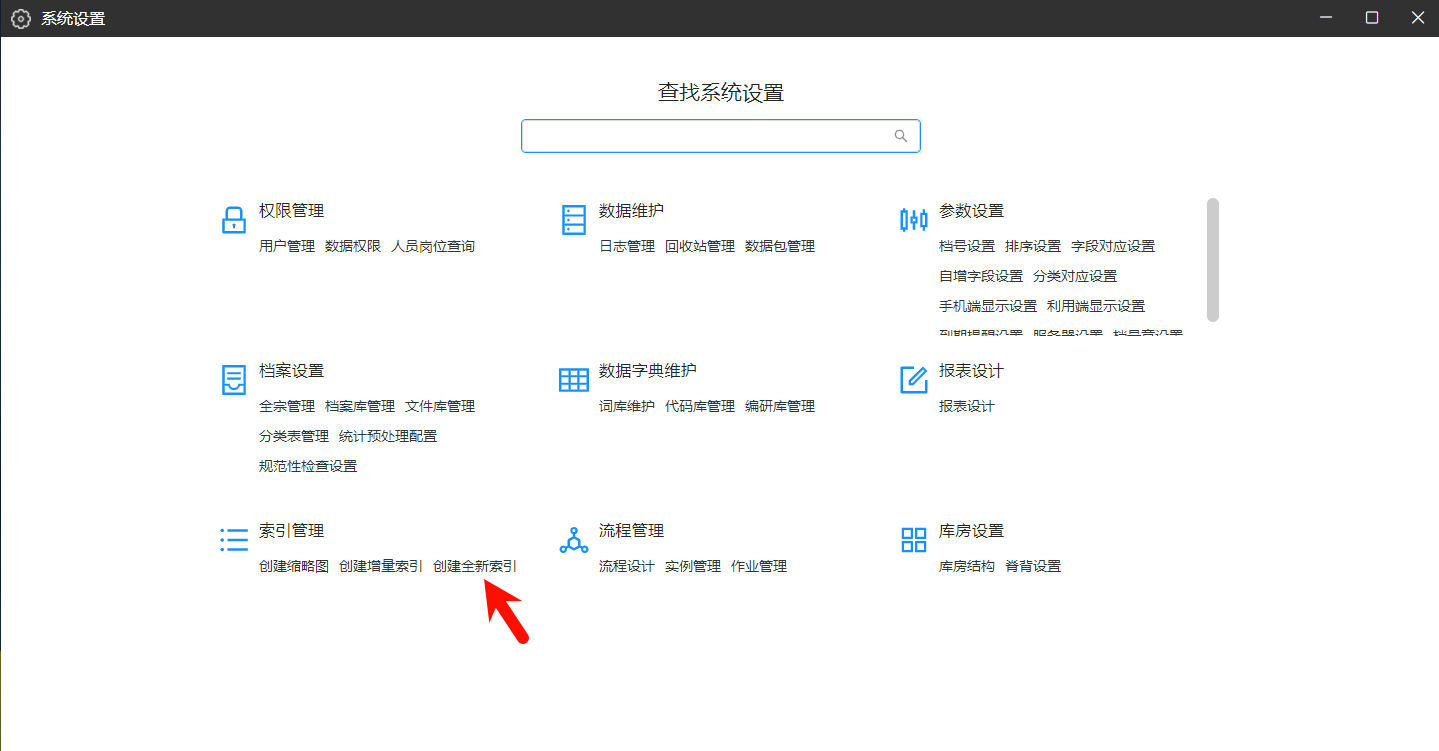Image resolution: width=1439 pixels, height=751 pixels.
Task: Click the database icon beside 数据维护
Action: (x=573, y=220)
